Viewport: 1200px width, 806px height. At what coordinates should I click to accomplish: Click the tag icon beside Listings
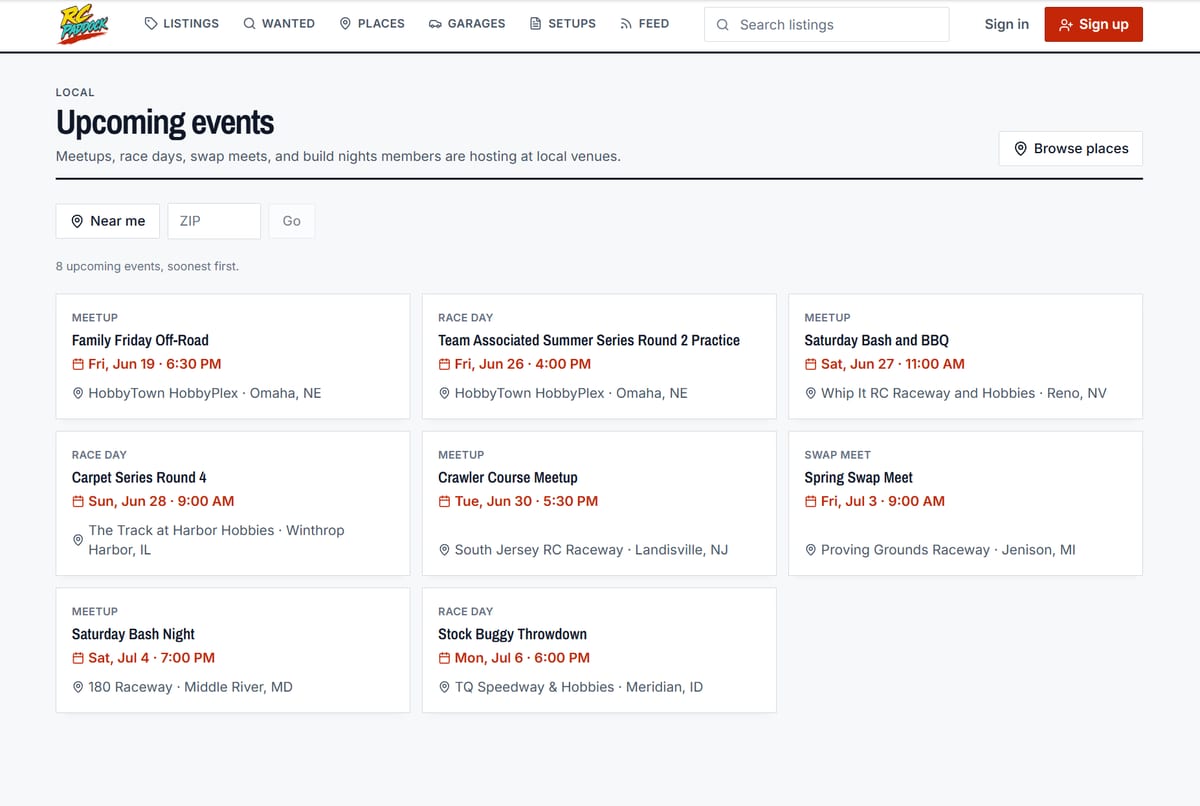(x=151, y=23)
